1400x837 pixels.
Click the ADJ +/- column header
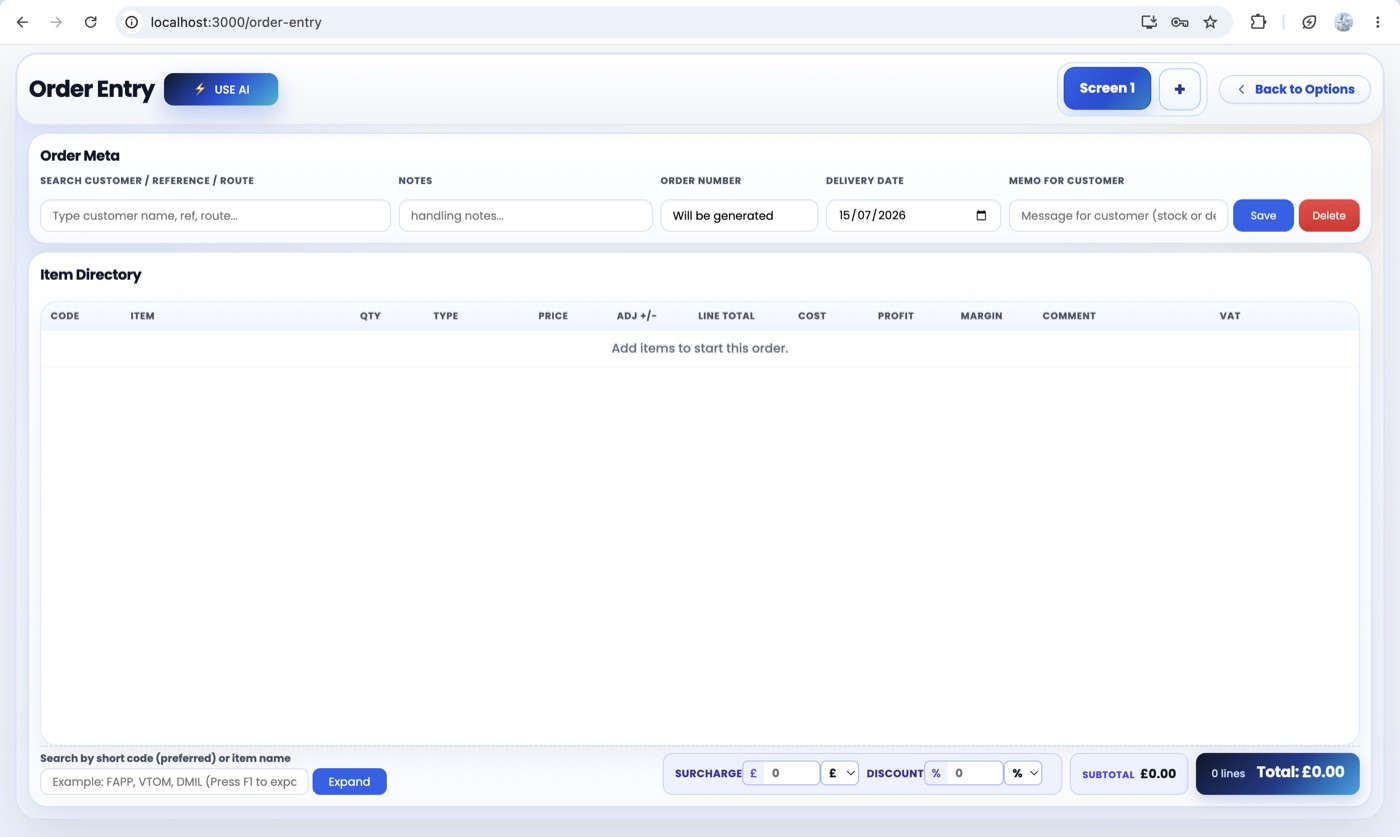coord(637,316)
